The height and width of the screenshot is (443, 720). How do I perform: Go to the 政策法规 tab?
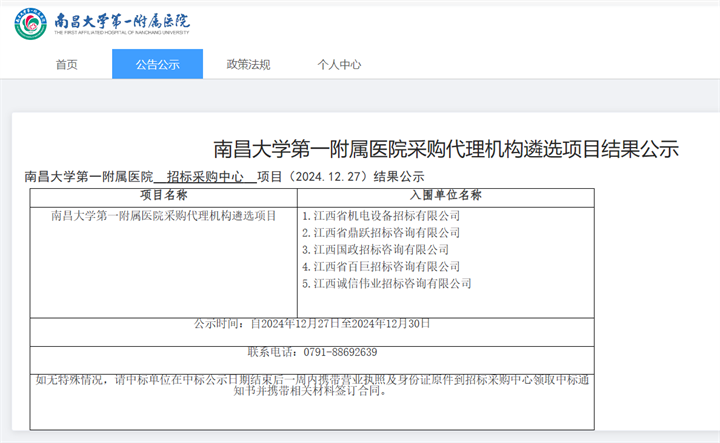[248, 64]
